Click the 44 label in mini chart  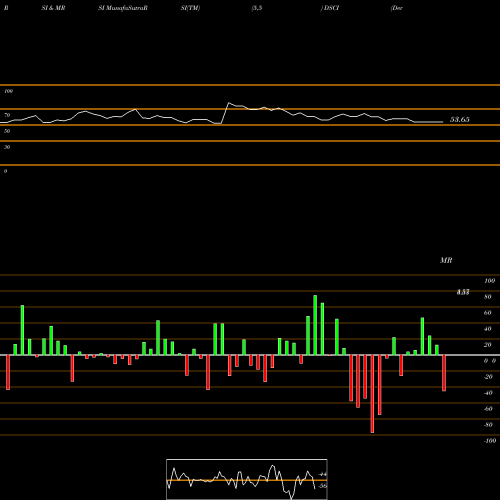click(x=323, y=474)
